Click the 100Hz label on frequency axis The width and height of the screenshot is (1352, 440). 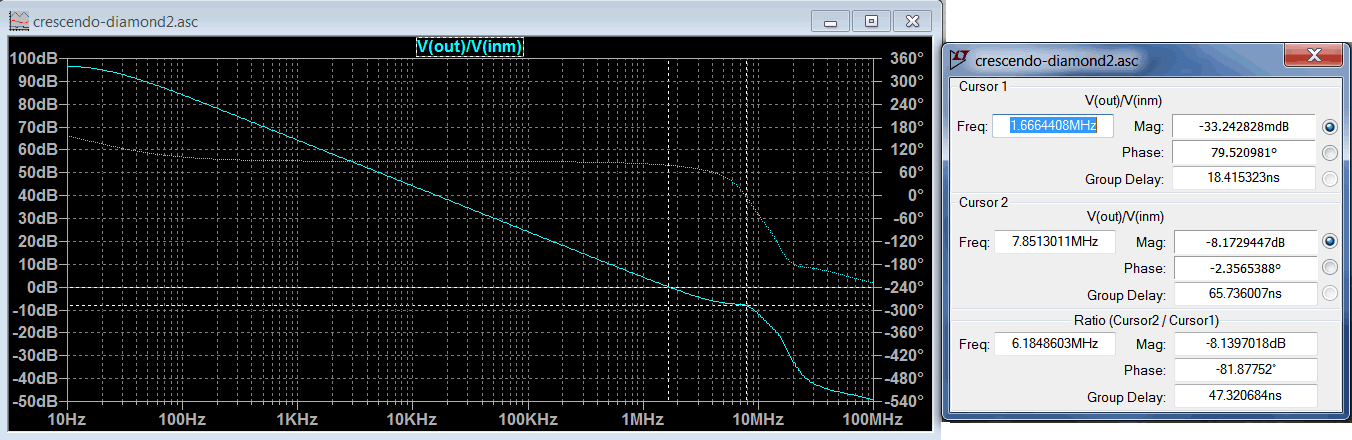pyautogui.click(x=181, y=420)
